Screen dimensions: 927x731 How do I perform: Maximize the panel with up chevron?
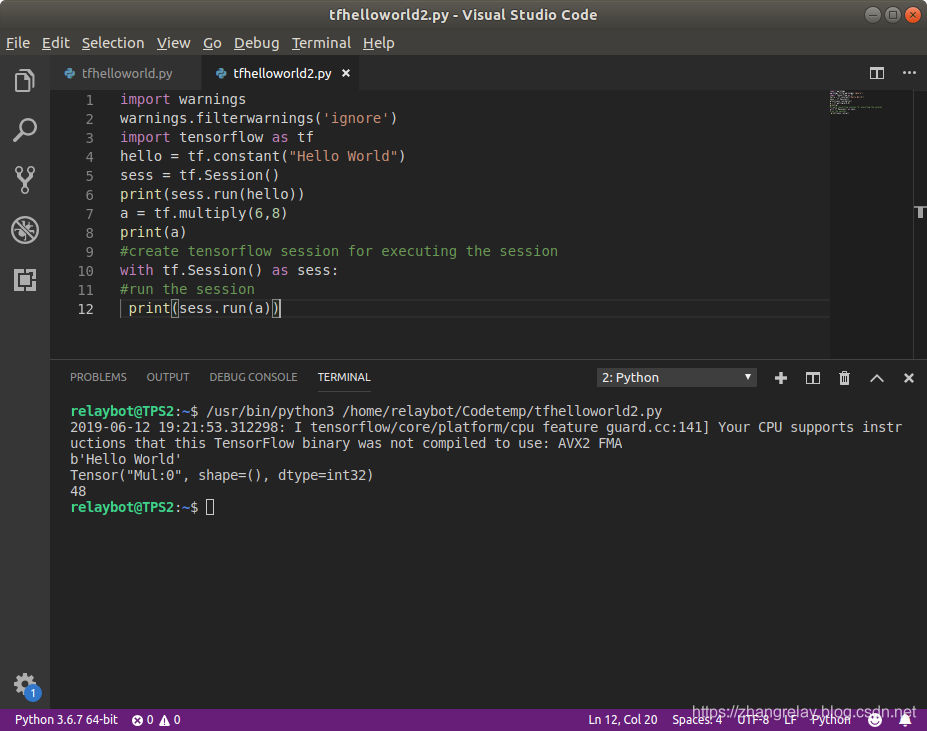(x=877, y=378)
